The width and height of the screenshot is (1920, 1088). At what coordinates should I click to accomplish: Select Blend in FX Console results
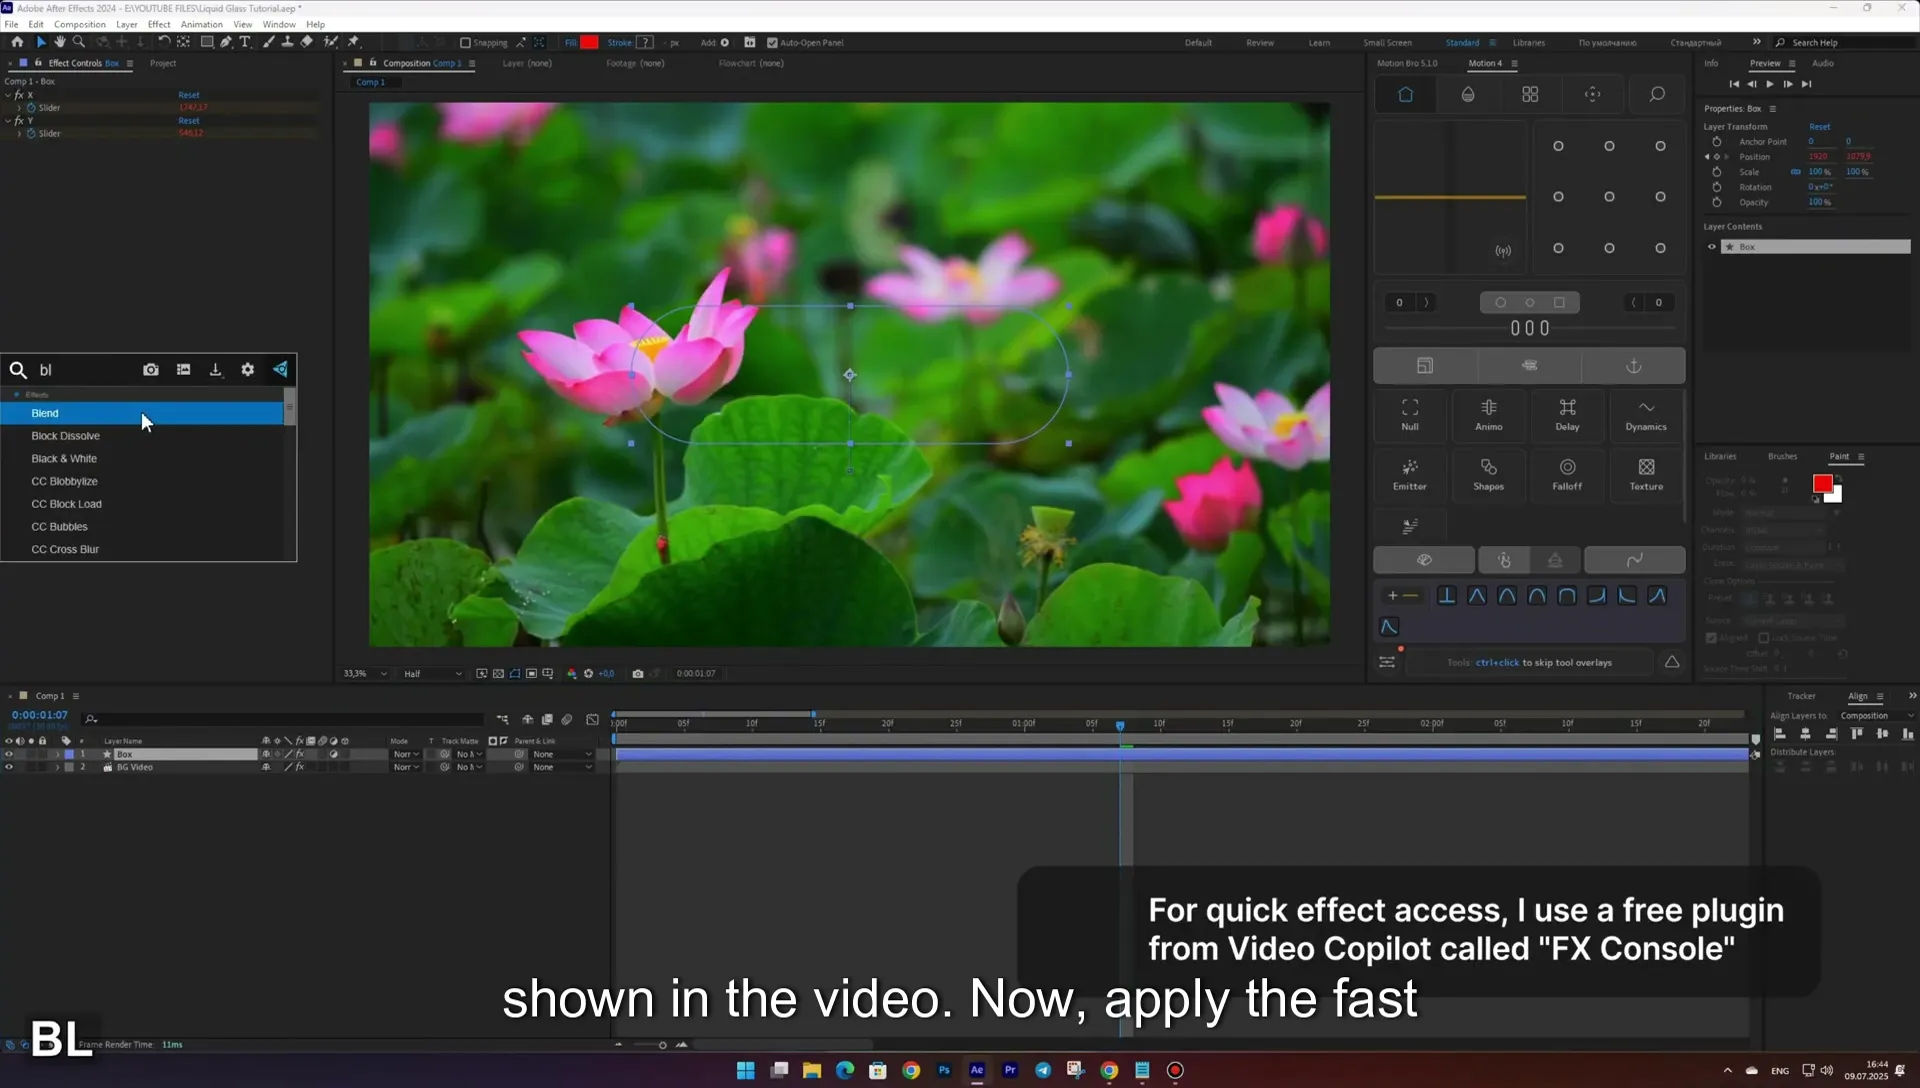coord(142,413)
